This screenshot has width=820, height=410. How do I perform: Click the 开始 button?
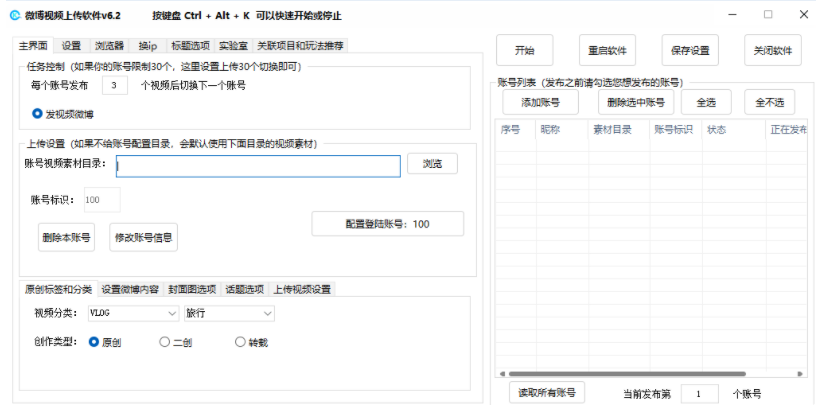point(525,51)
